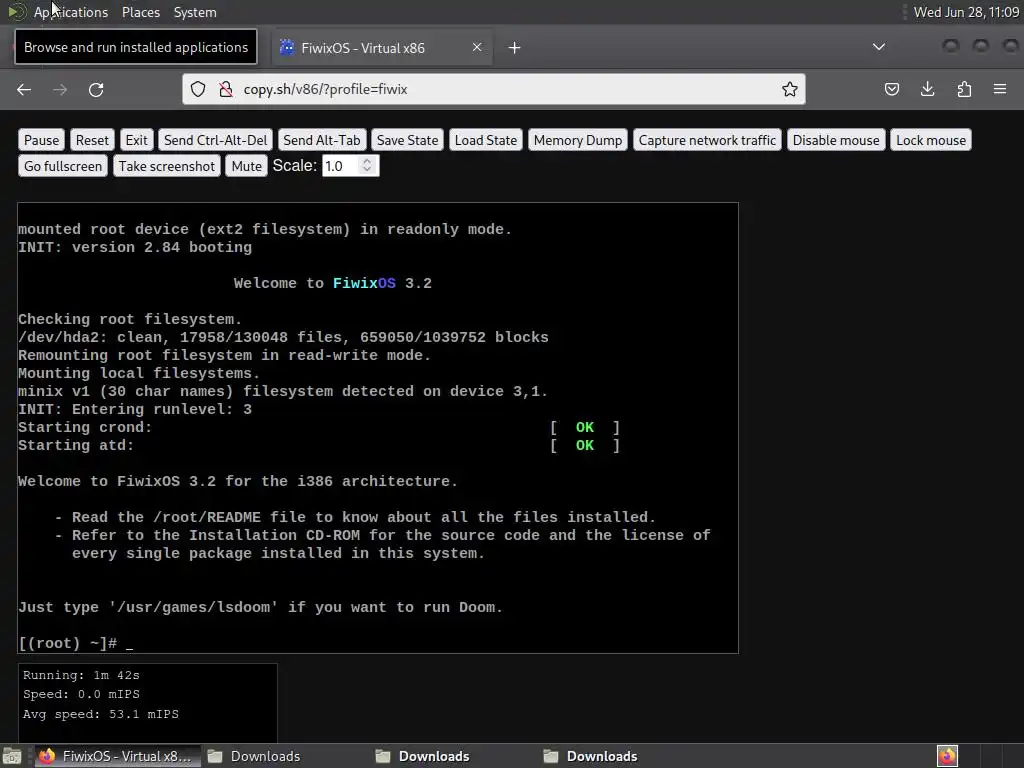Go back to the previous page

[24, 89]
